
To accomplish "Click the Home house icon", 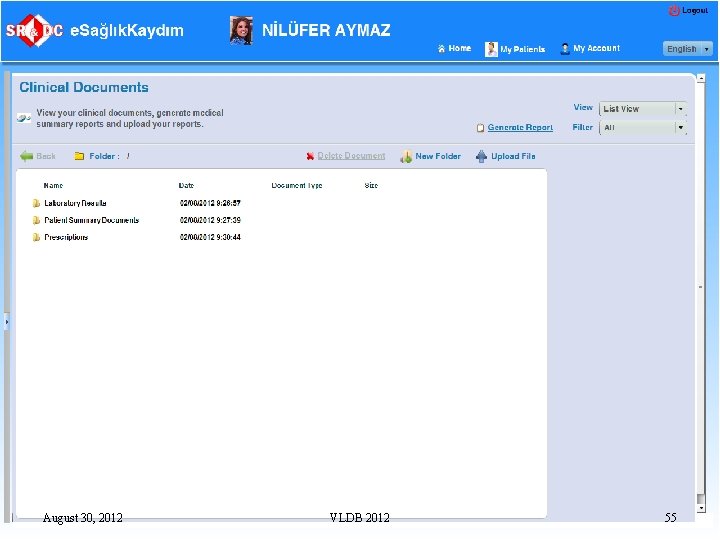I will coord(441,49).
